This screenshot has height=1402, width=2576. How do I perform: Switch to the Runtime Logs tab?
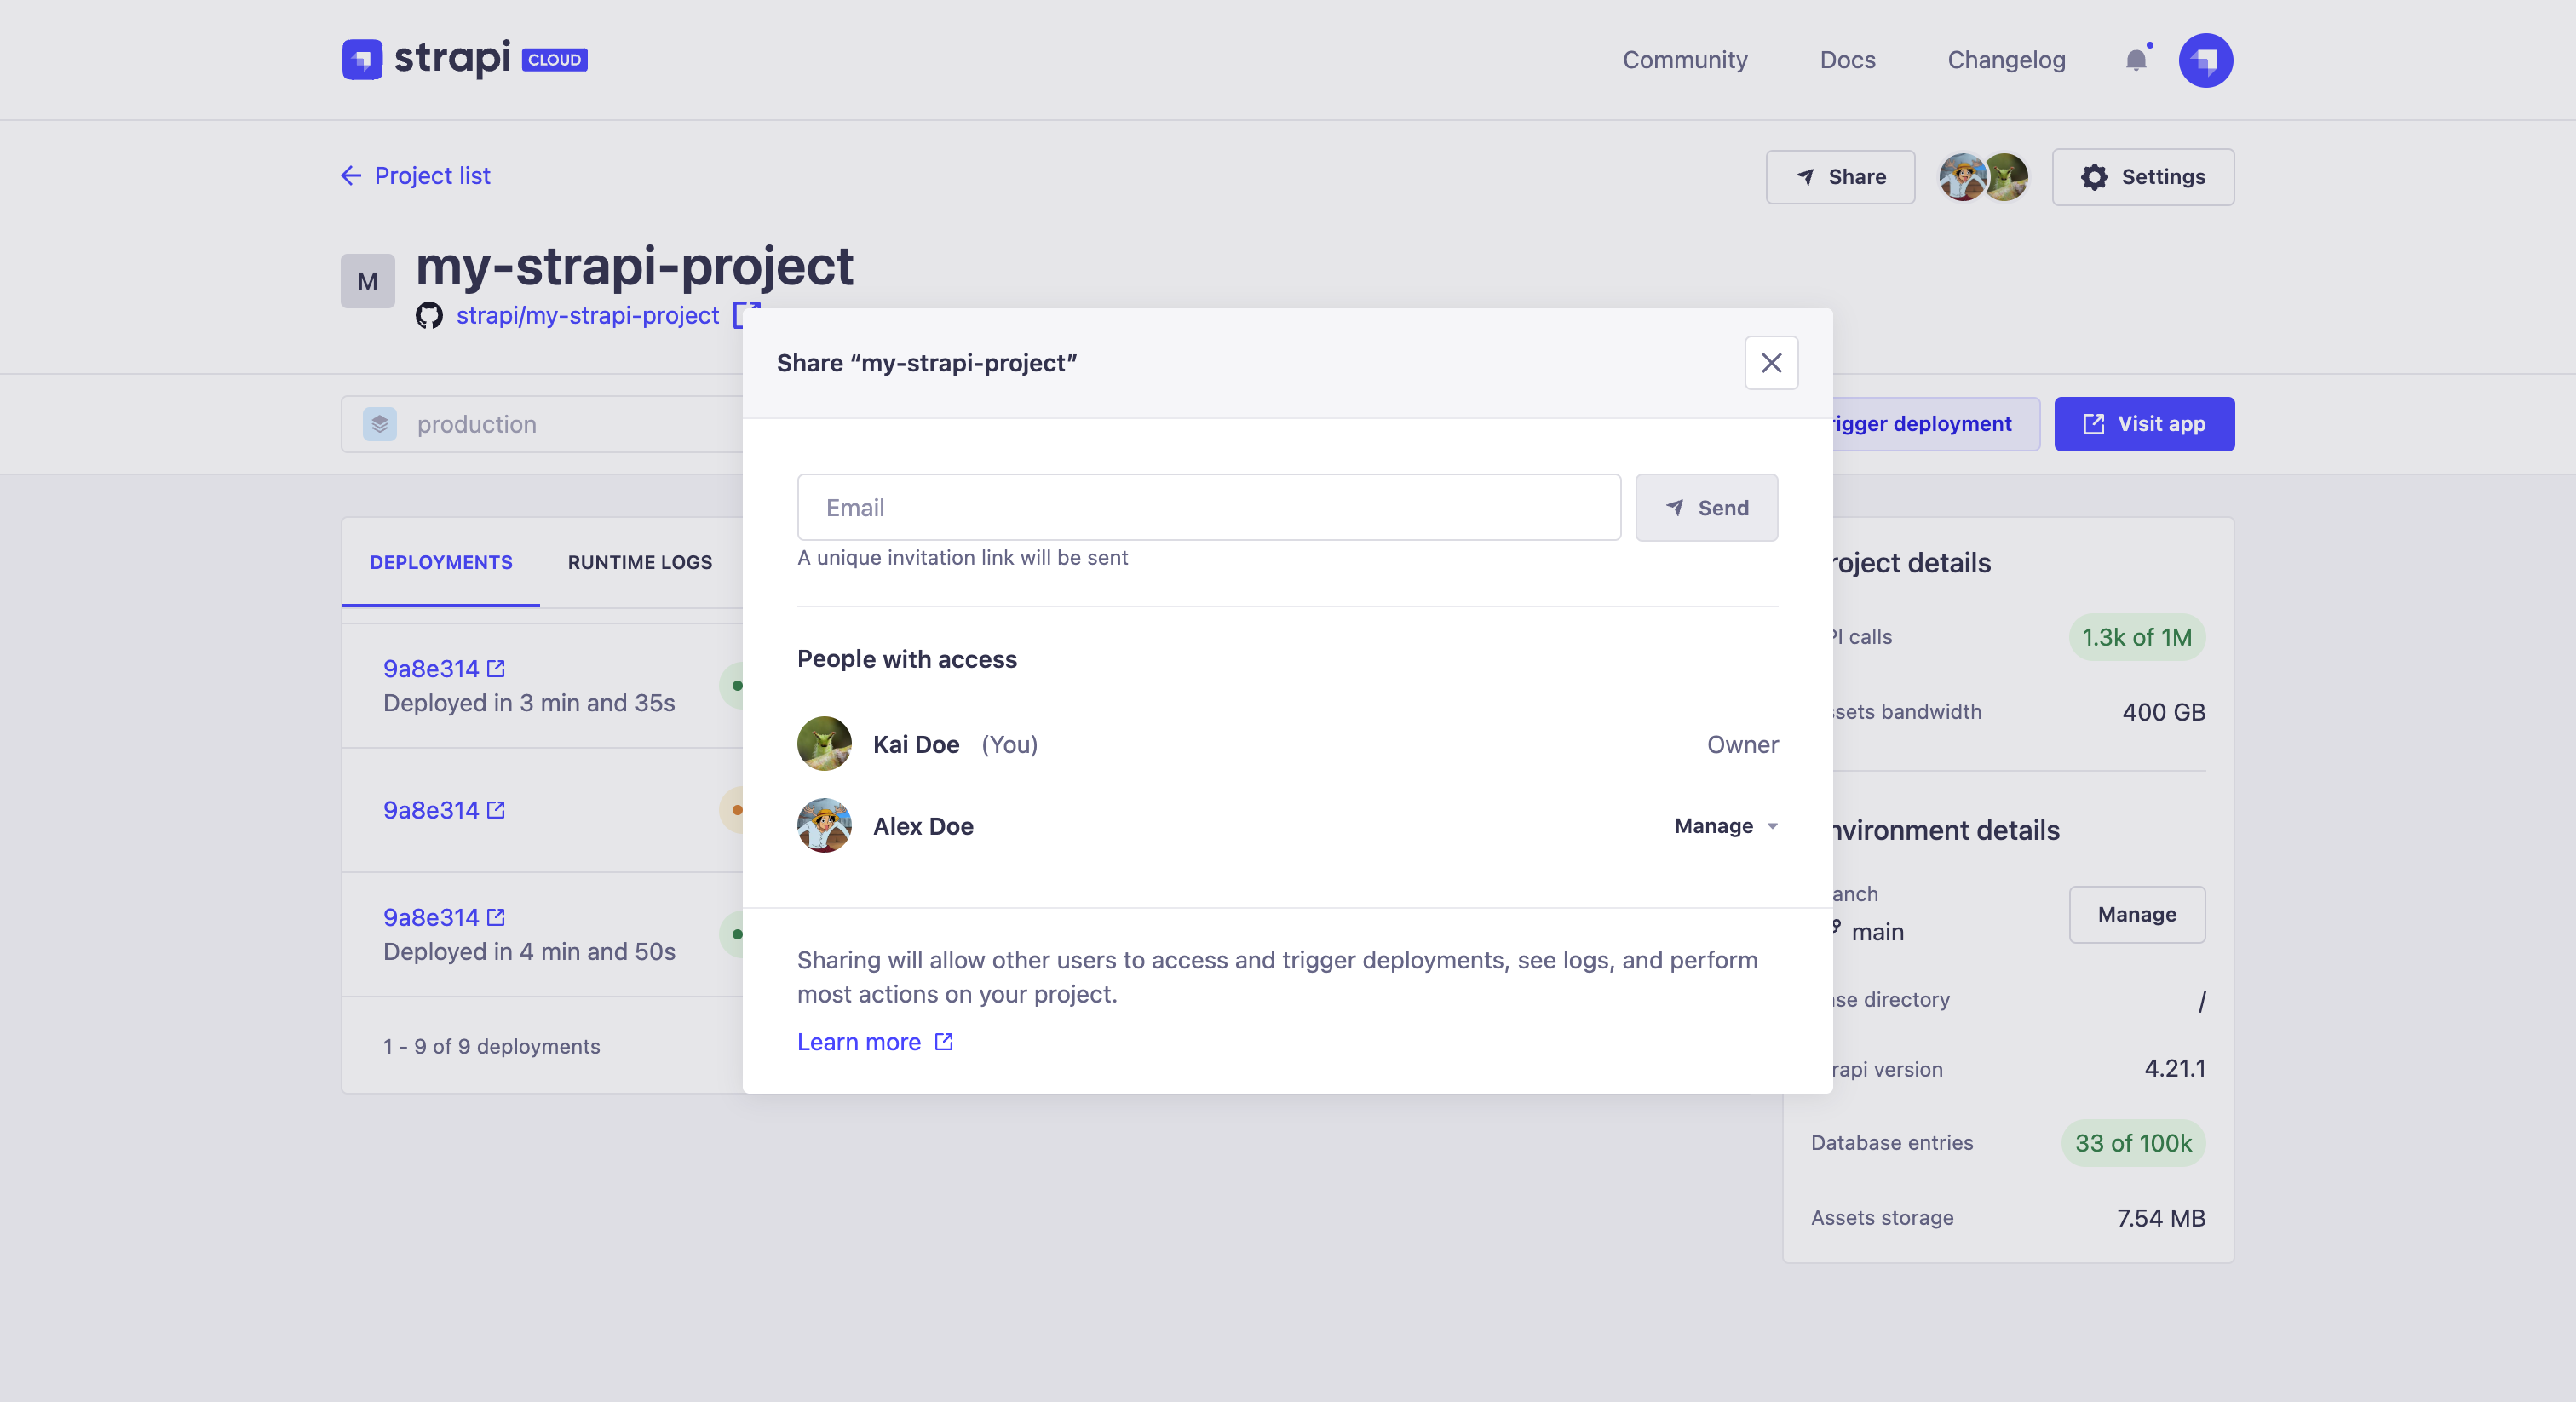(x=639, y=560)
